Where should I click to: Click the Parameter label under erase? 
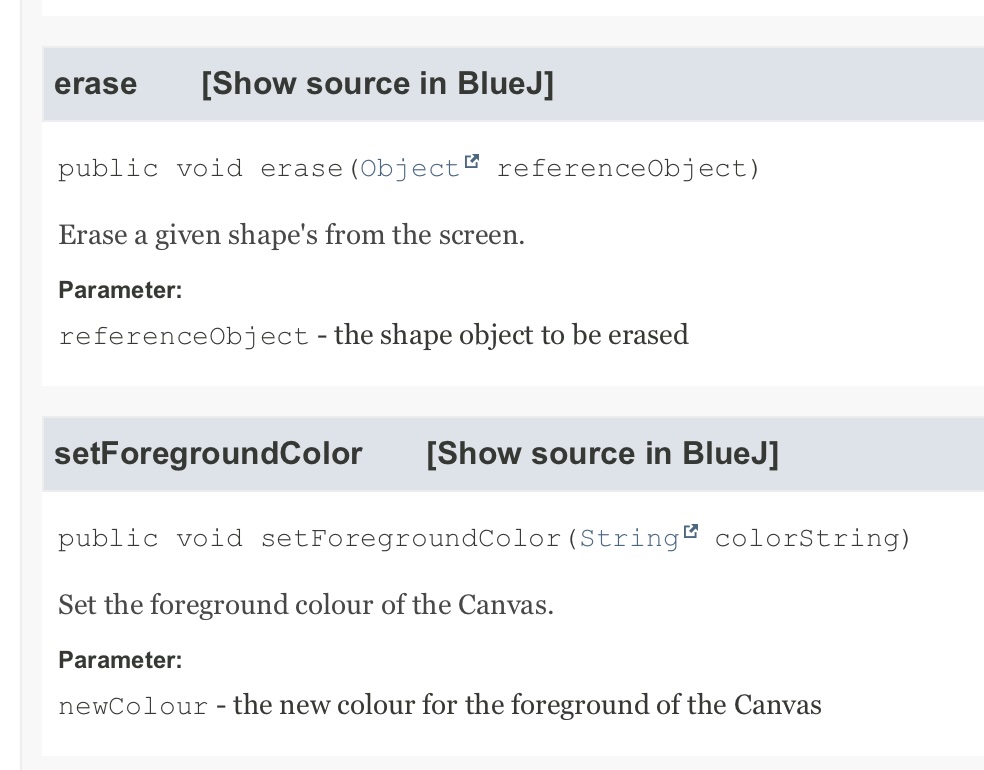(120, 291)
